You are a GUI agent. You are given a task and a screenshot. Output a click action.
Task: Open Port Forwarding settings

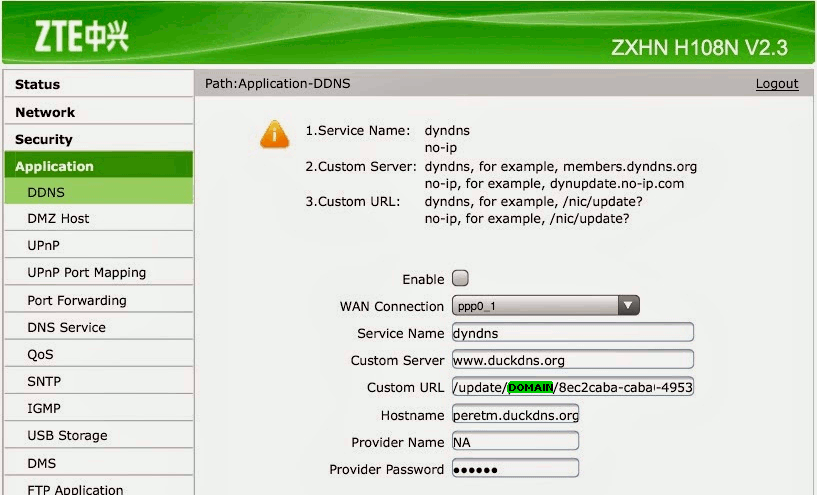[77, 300]
